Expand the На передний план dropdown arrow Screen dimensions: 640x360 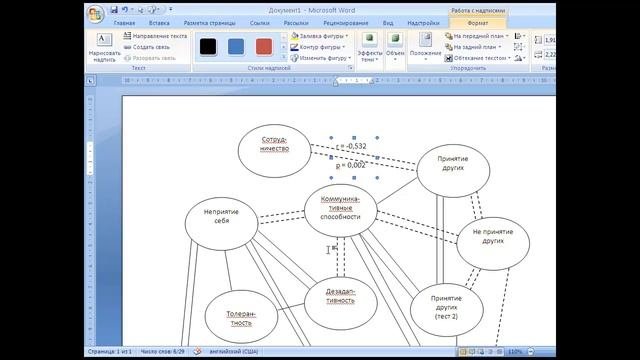(x=507, y=36)
